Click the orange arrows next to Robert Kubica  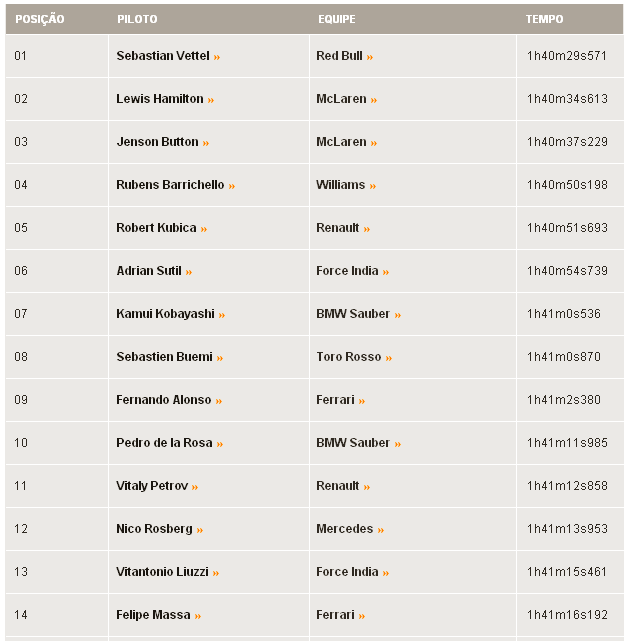204,229
